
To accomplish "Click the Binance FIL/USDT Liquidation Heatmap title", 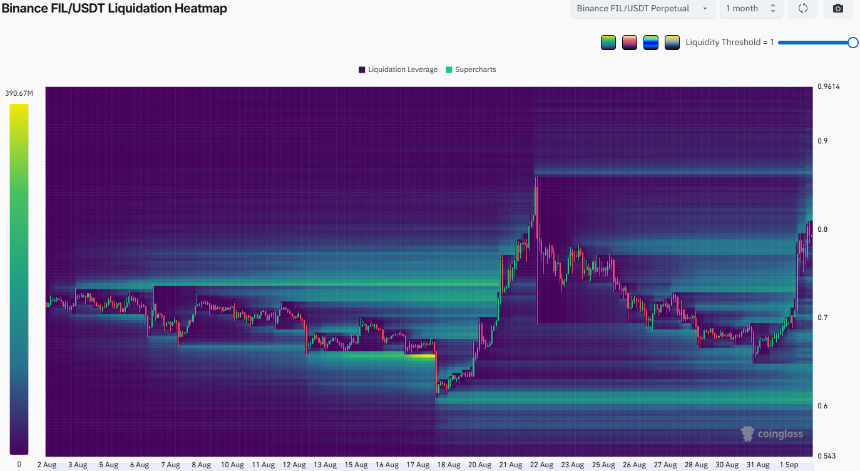I will [x=114, y=8].
